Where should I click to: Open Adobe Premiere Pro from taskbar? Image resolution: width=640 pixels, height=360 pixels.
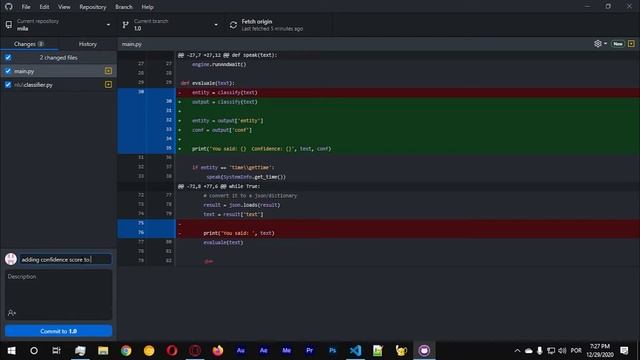point(309,351)
